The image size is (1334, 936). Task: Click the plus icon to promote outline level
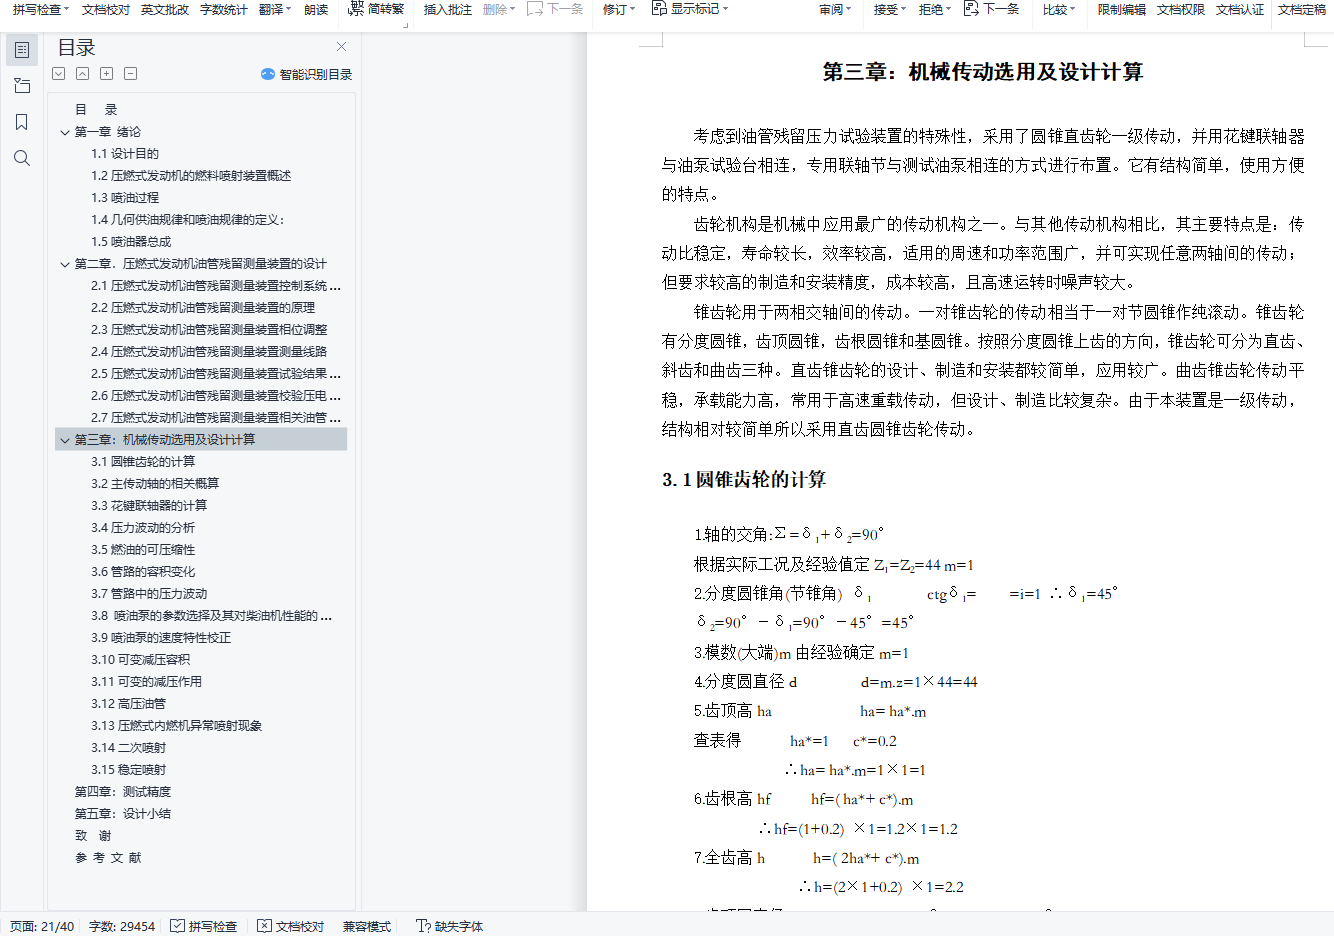(x=107, y=74)
